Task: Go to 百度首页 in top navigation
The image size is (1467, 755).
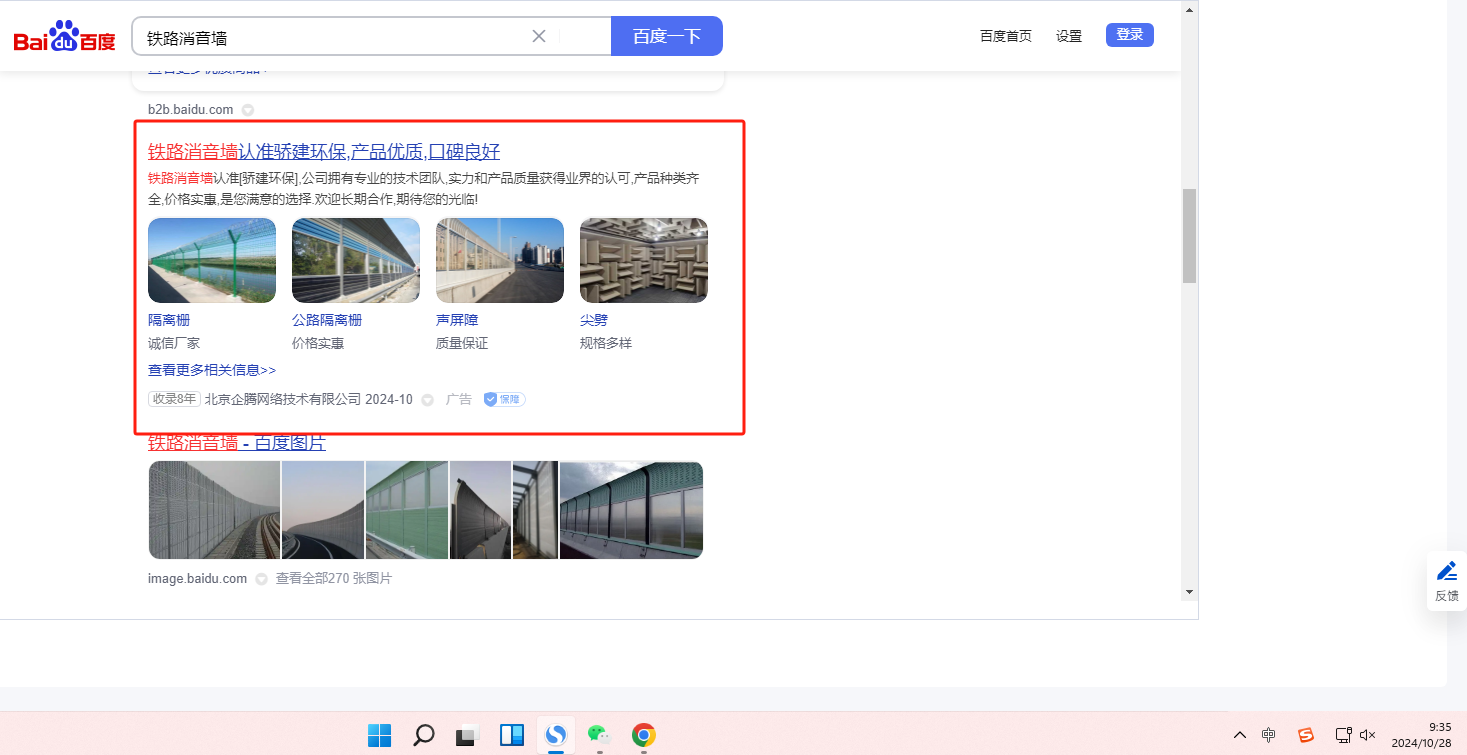Action: click(x=1005, y=36)
